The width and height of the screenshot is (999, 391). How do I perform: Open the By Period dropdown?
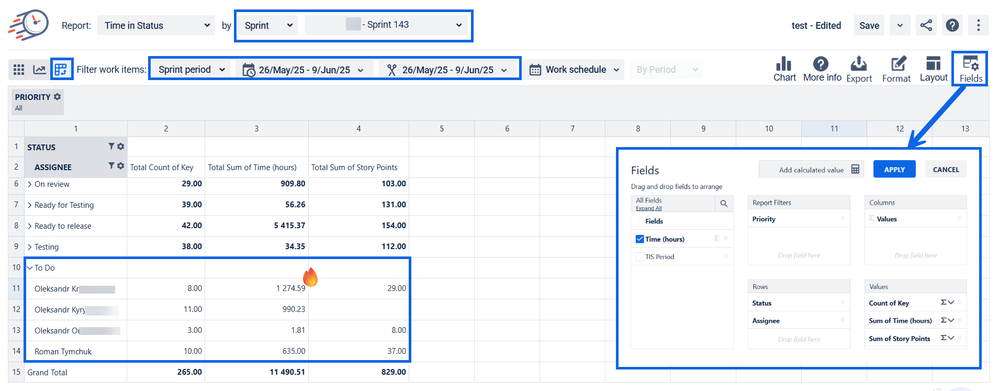click(x=666, y=69)
